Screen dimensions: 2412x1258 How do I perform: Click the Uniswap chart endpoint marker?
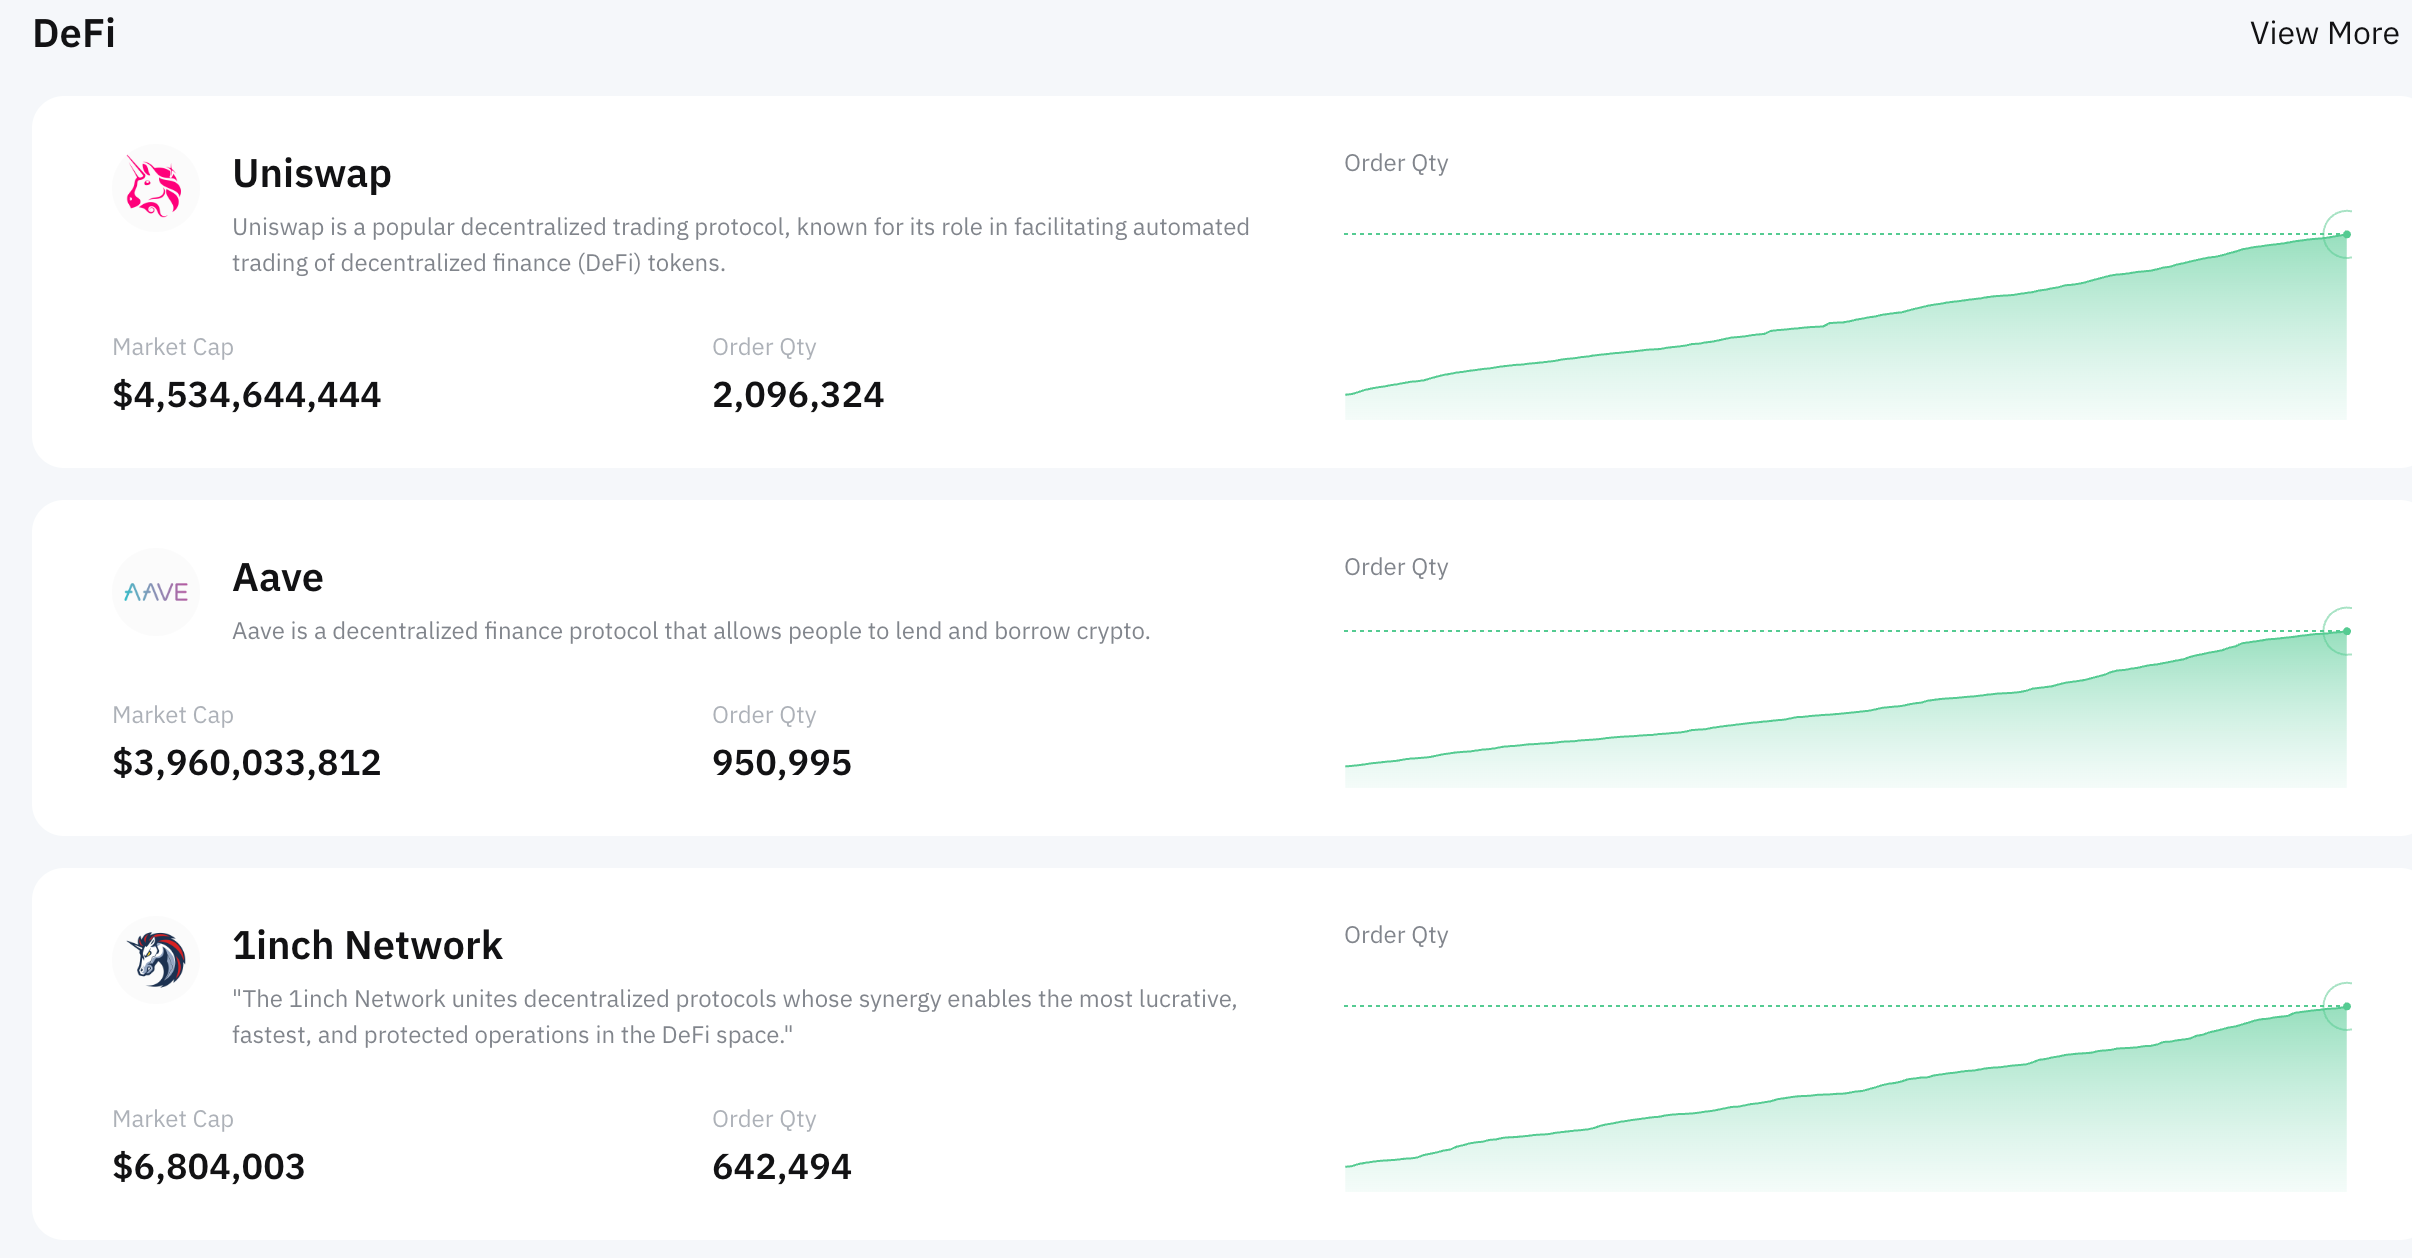click(x=2346, y=234)
